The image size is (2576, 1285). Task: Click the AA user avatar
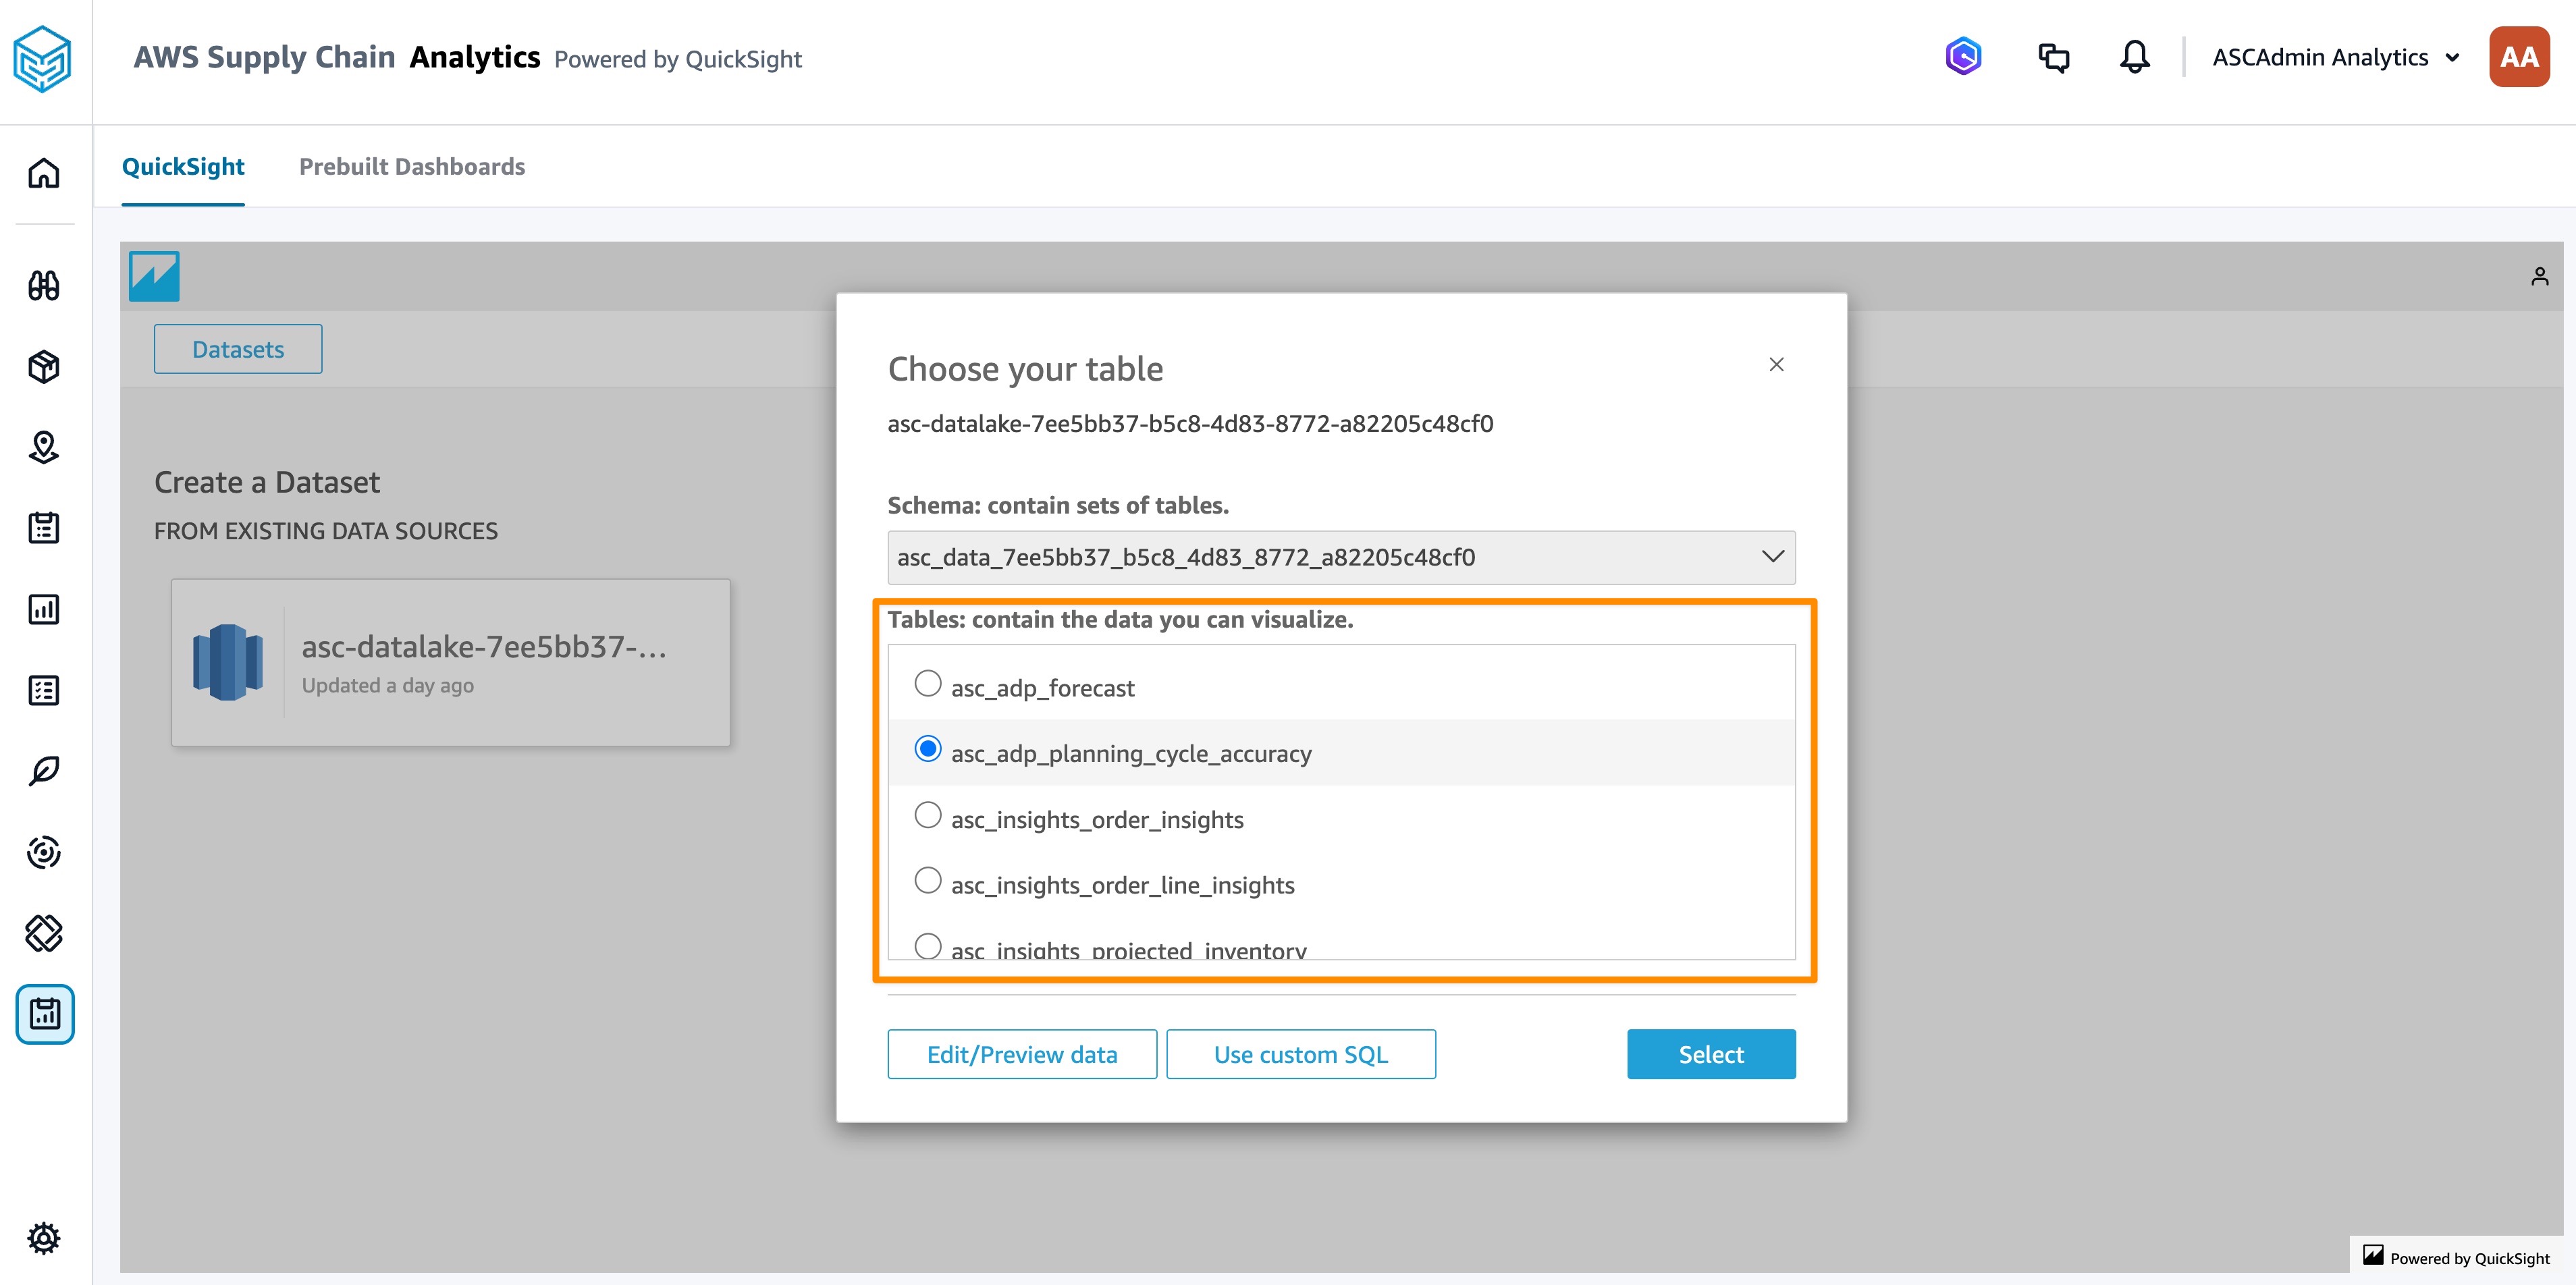click(2518, 57)
